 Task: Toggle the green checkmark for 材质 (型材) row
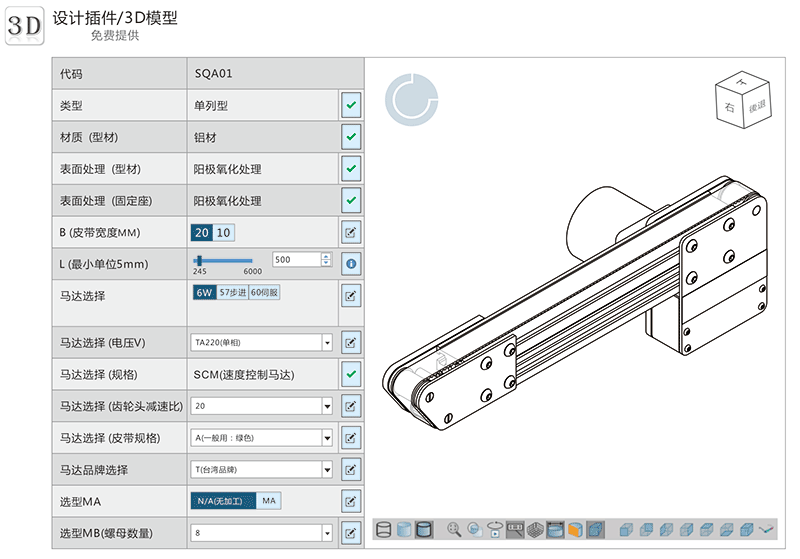pyautogui.click(x=351, y=137)
